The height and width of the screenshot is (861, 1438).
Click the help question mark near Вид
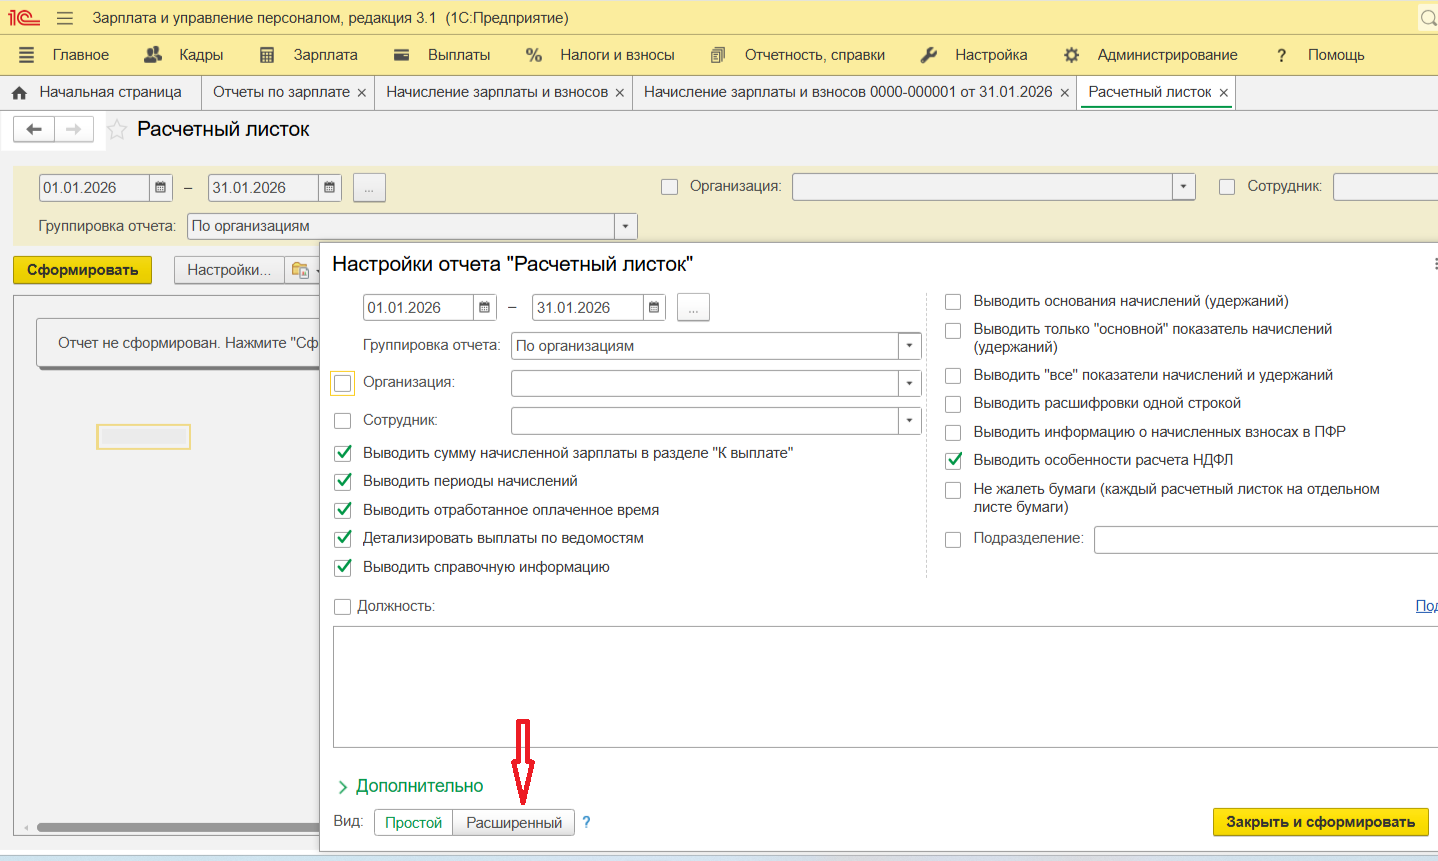coord(587,822)
